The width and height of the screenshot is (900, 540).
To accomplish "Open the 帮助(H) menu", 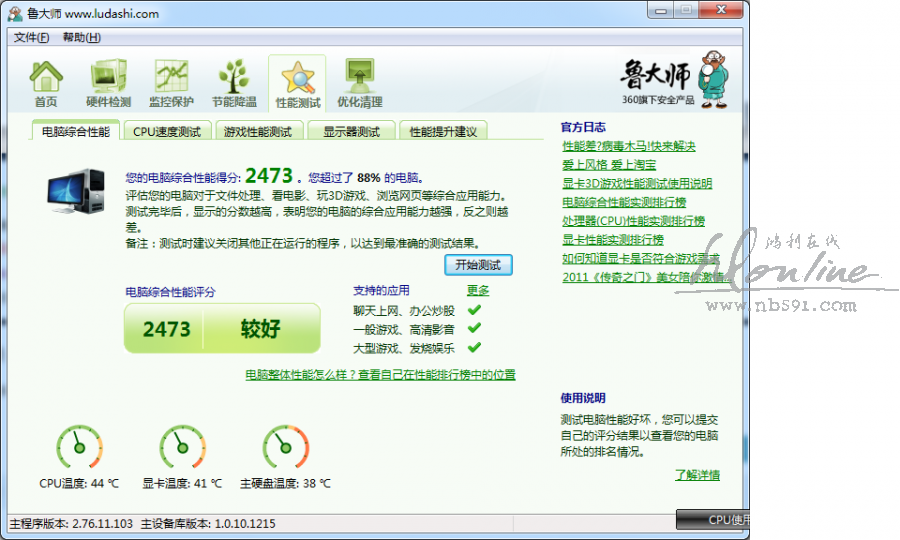I will [81, 37].
